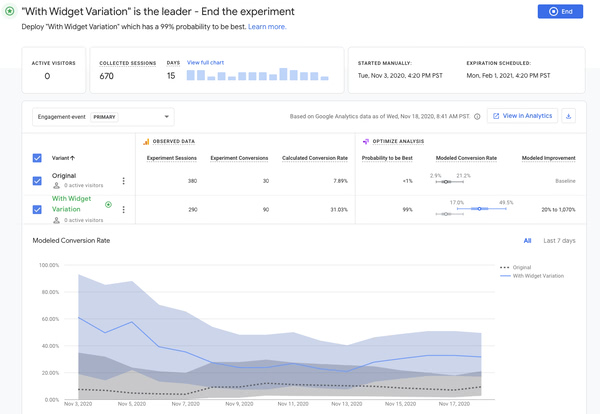Click Probability to be Best column header
The image size is (600, 414).
tap(387, 158)
